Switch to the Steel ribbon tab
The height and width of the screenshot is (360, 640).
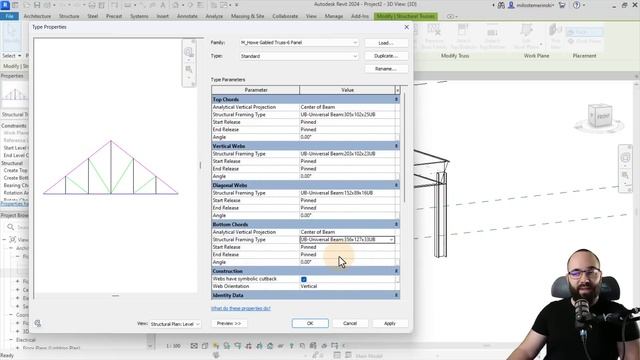point(93,16)
